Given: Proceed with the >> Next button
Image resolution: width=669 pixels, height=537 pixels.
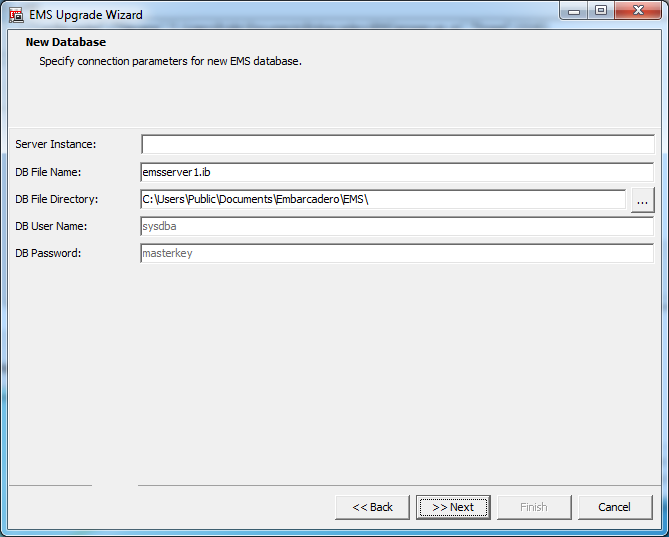Looking at the screenshot, I should (x=453, y=507).
